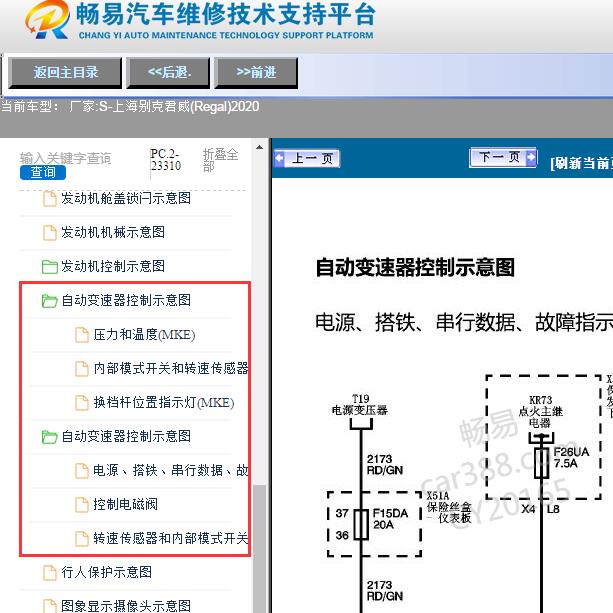Click the 自动变速器控制示意图 page heading
The width and height of the screenshot is (613, 613).
tap(415, 267)
